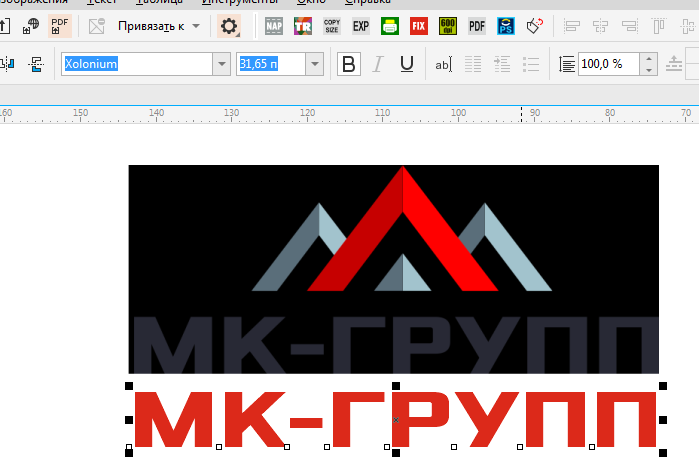Click the Publish to Web globe icon
This screenshot has width=699, height=470.
click(31, 26)
